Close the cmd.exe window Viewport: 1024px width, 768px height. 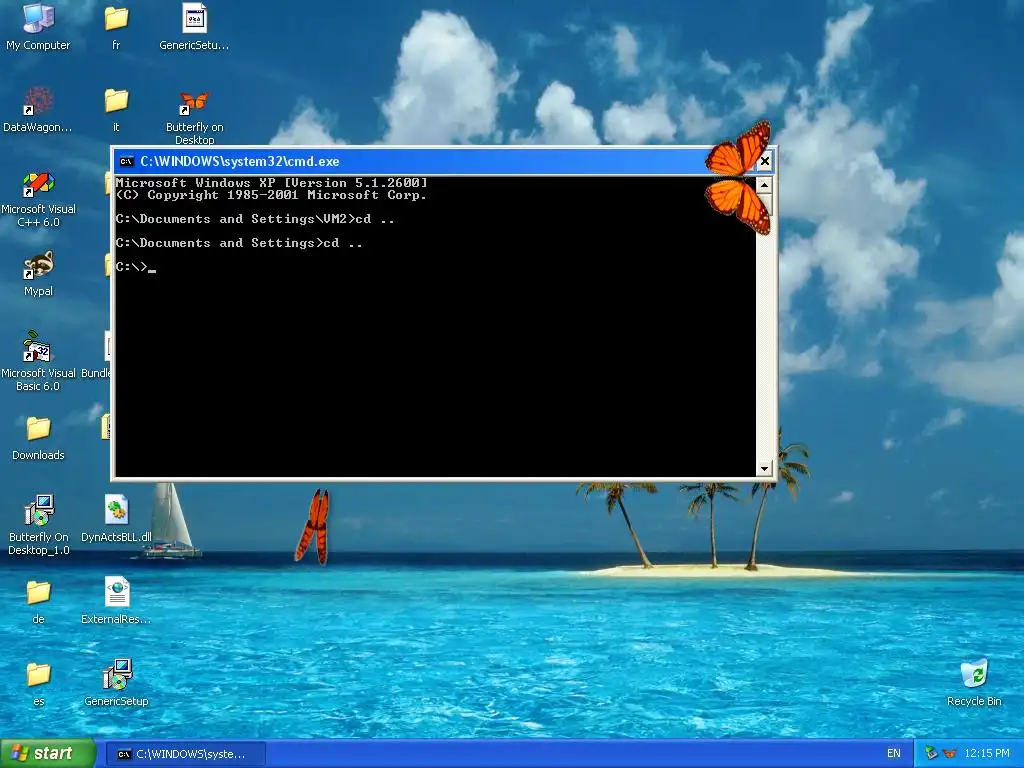pyautogui.click(x=765, y=161)
